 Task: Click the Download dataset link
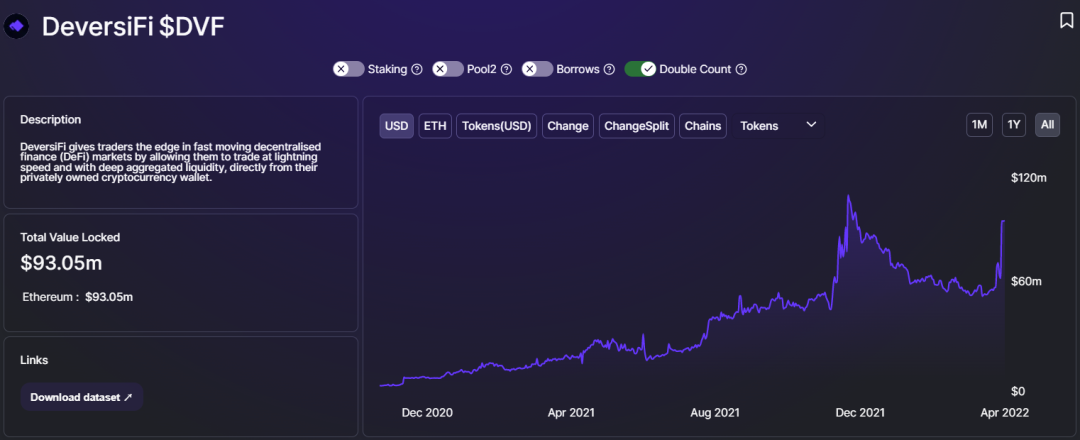coord(81,397)
